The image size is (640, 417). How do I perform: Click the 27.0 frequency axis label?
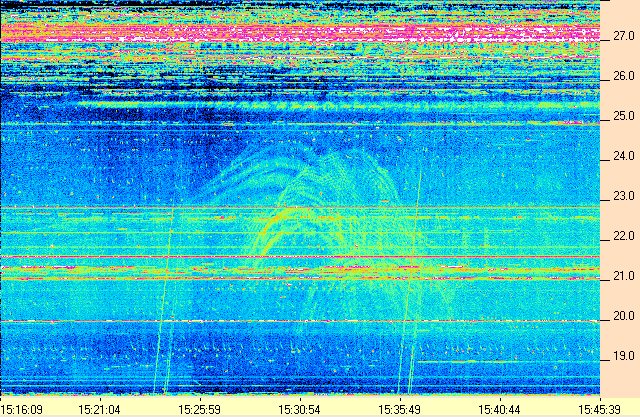pos(624,36)
